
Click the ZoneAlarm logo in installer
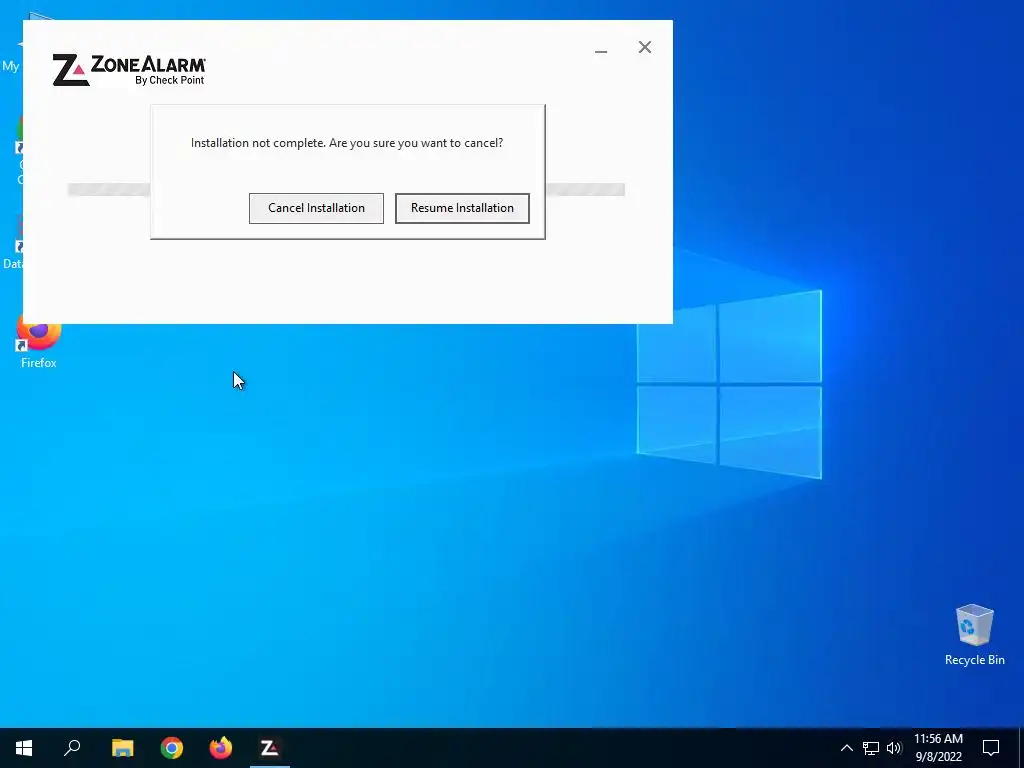pos(129,69)
